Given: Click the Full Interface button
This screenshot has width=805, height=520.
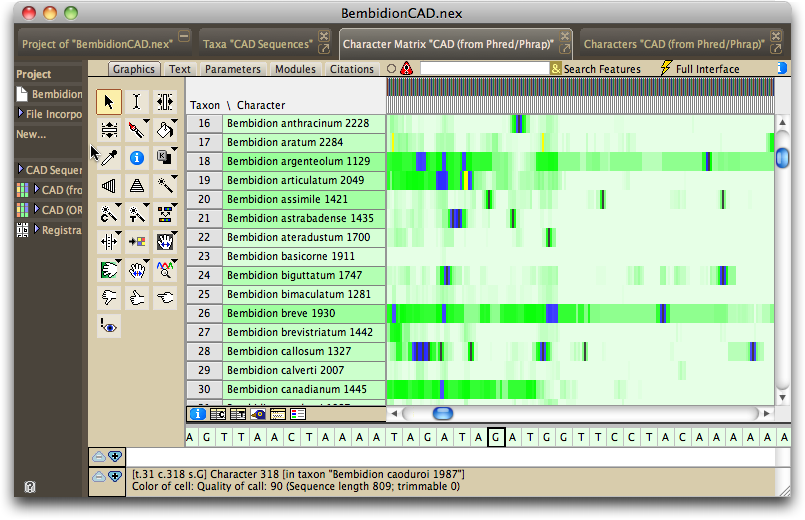Looking at the screenshot, I should (x=701, y=69).
